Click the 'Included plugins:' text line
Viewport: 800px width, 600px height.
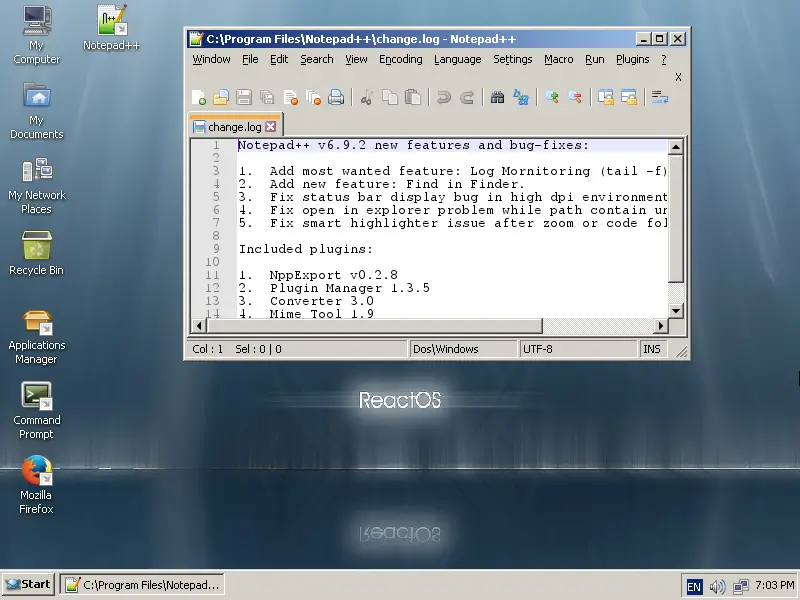[306, 249]
